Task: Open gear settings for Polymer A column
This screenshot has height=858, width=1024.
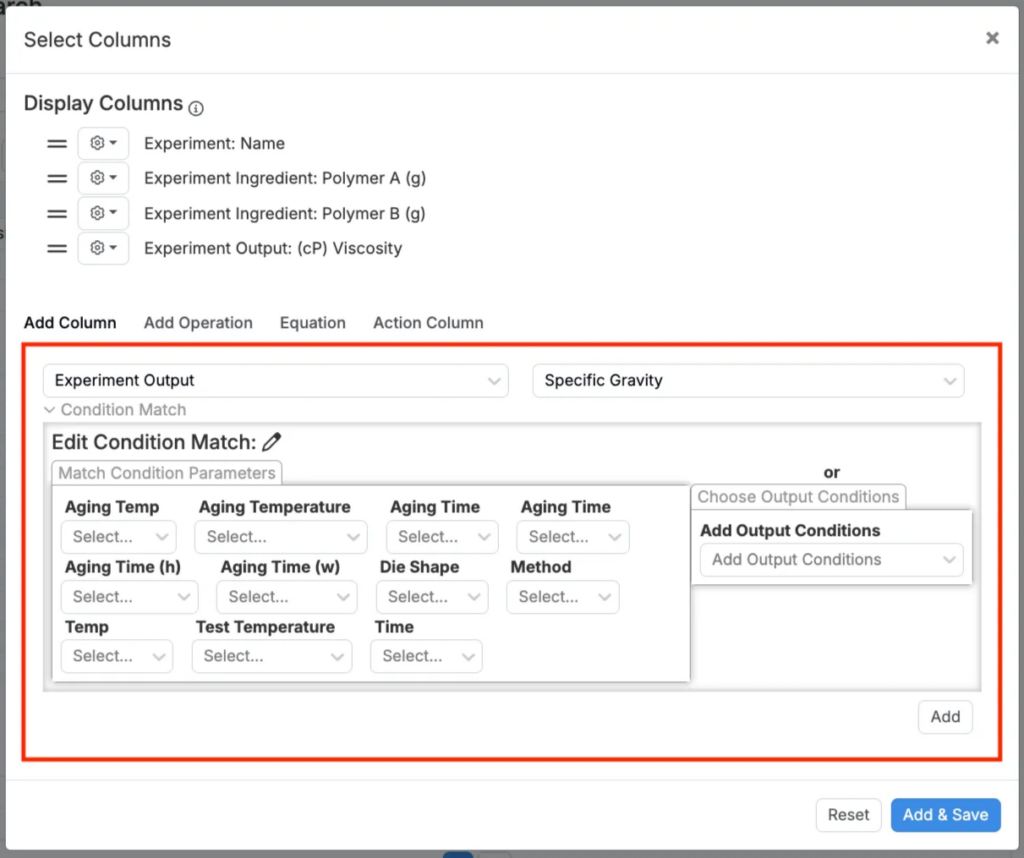Action: (x=103, y=178)
